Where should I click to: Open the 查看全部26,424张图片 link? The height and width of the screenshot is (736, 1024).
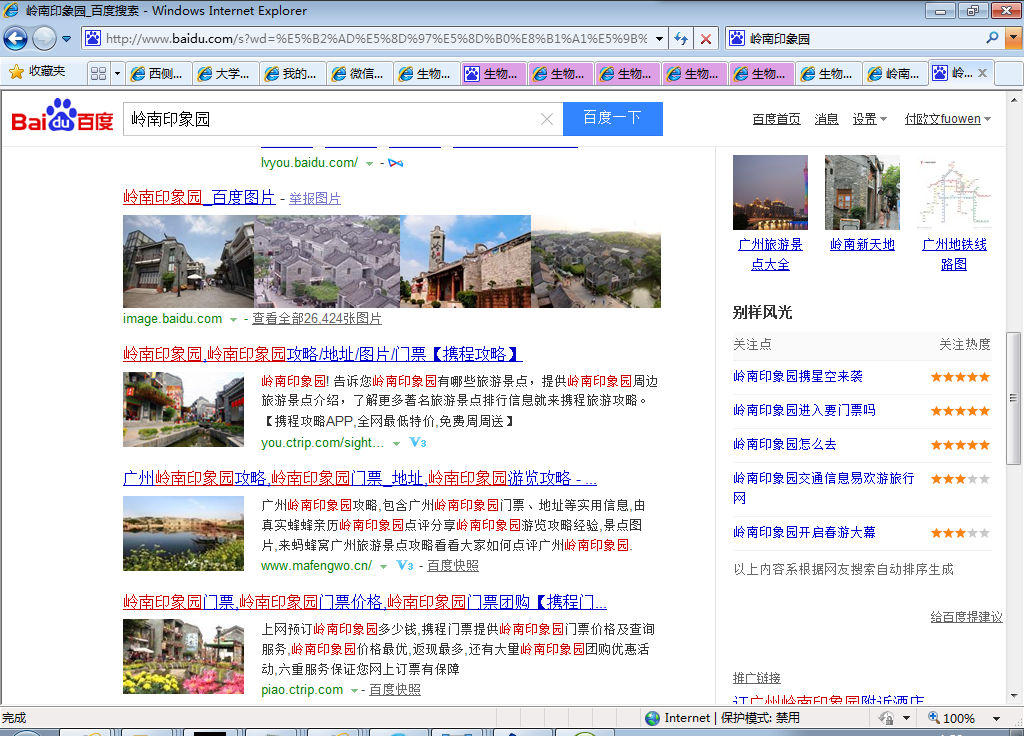(x=316, y=319)
